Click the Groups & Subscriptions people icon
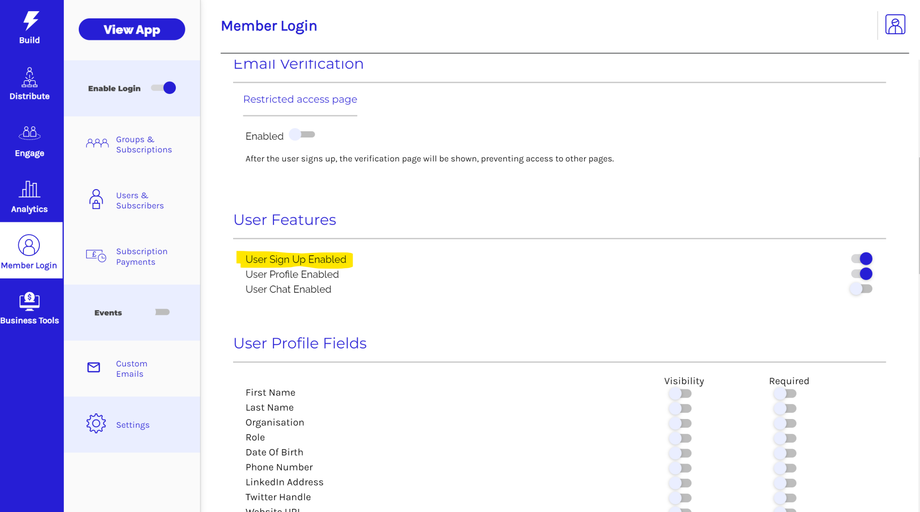This screenshot has width=920, height=512. coord(97,144)
